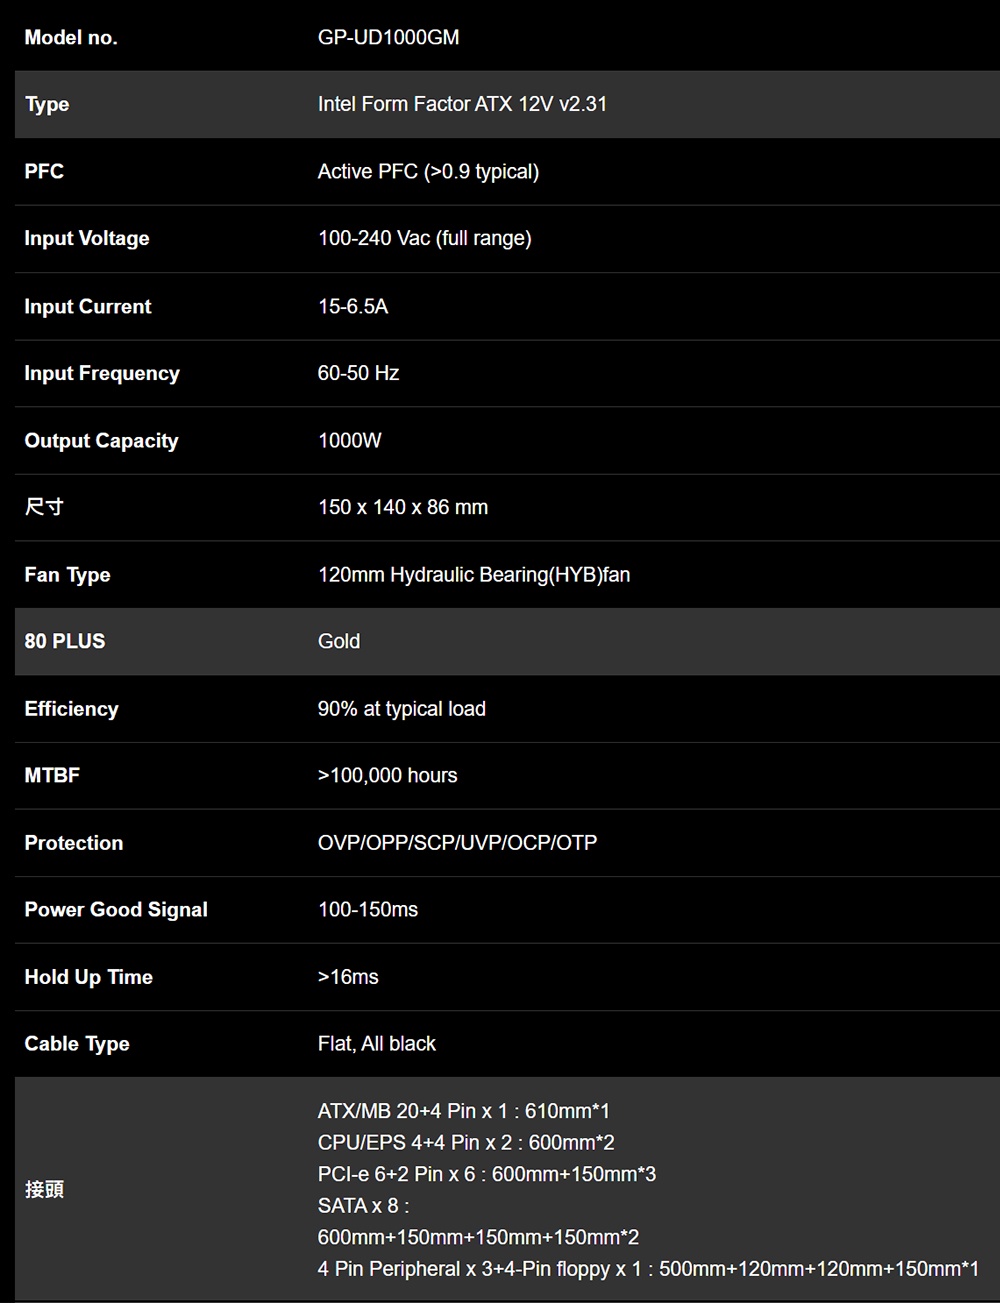Select the Fan Type label
Image resolution: width=1000 pixels, height=1303 pixels.
(x=67, y=575)
